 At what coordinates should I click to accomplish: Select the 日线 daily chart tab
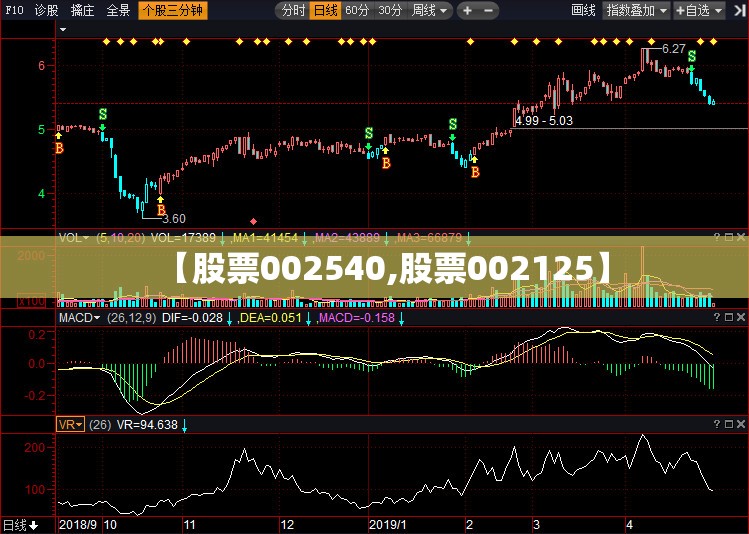tap(325, 10)
